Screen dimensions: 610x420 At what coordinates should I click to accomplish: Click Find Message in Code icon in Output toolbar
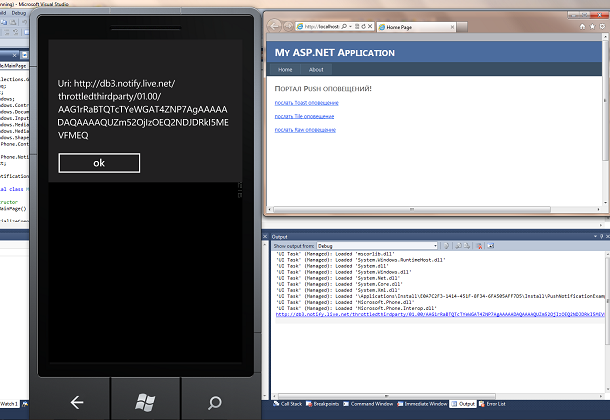click(446, 246)
